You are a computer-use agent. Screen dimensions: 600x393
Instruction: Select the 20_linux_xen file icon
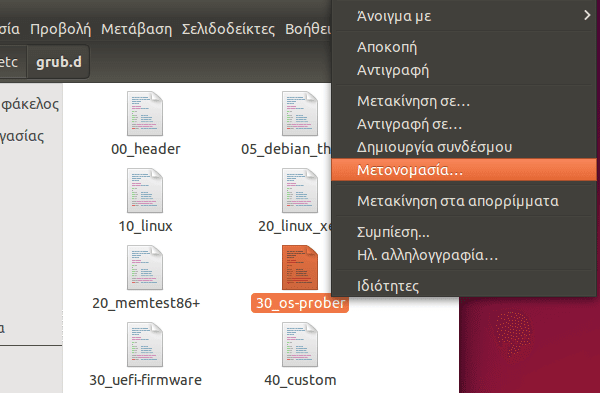300,191
